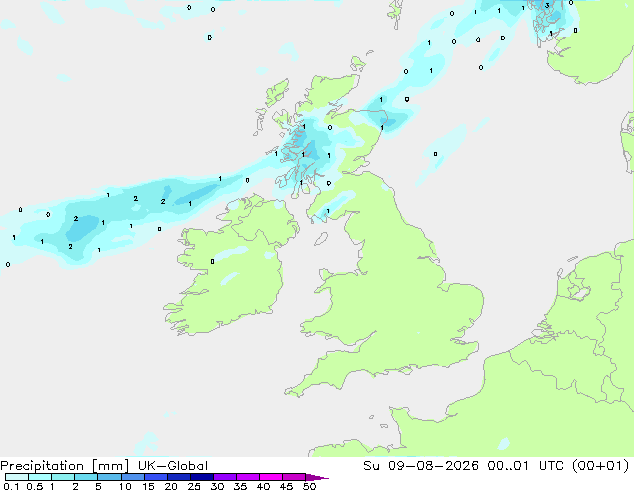Click the date "Su 09-08-2026" text
The height and width of the screenshot is (490, 634).
[421, 465]
